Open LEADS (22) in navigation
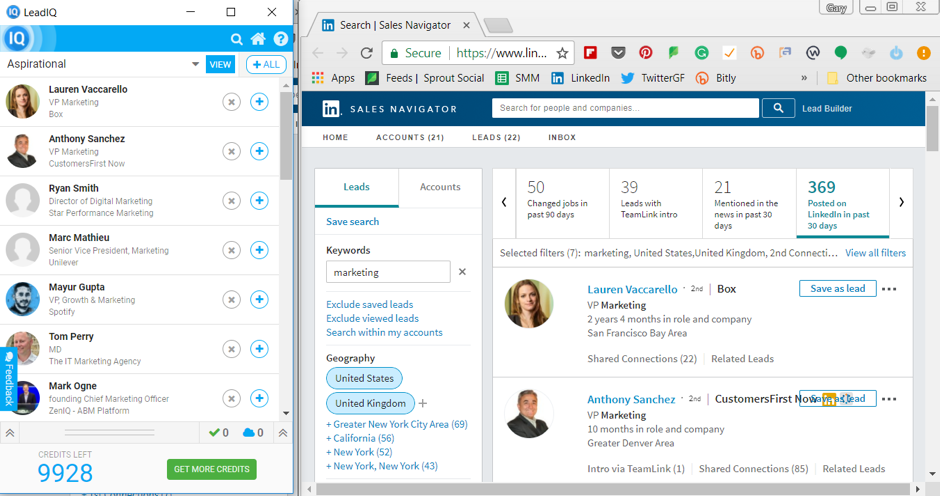940x496 pixels. pyautogui.click(x=496, y=137)
